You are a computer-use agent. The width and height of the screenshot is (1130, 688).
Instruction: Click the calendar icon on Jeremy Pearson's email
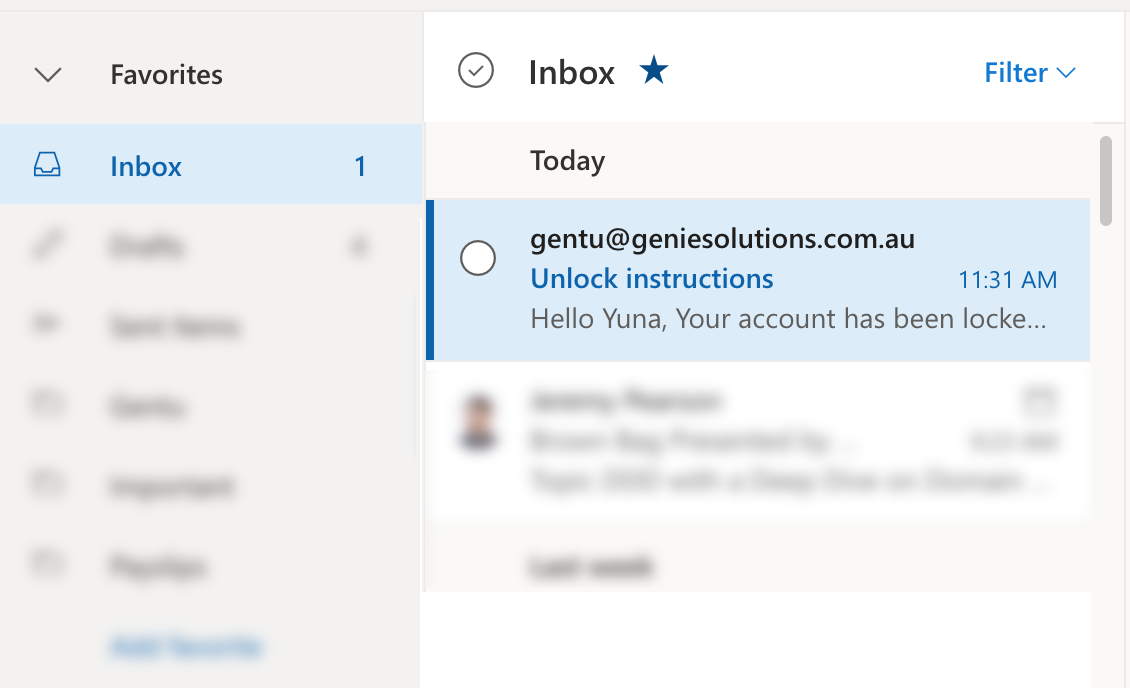(x=1041, y=400)
